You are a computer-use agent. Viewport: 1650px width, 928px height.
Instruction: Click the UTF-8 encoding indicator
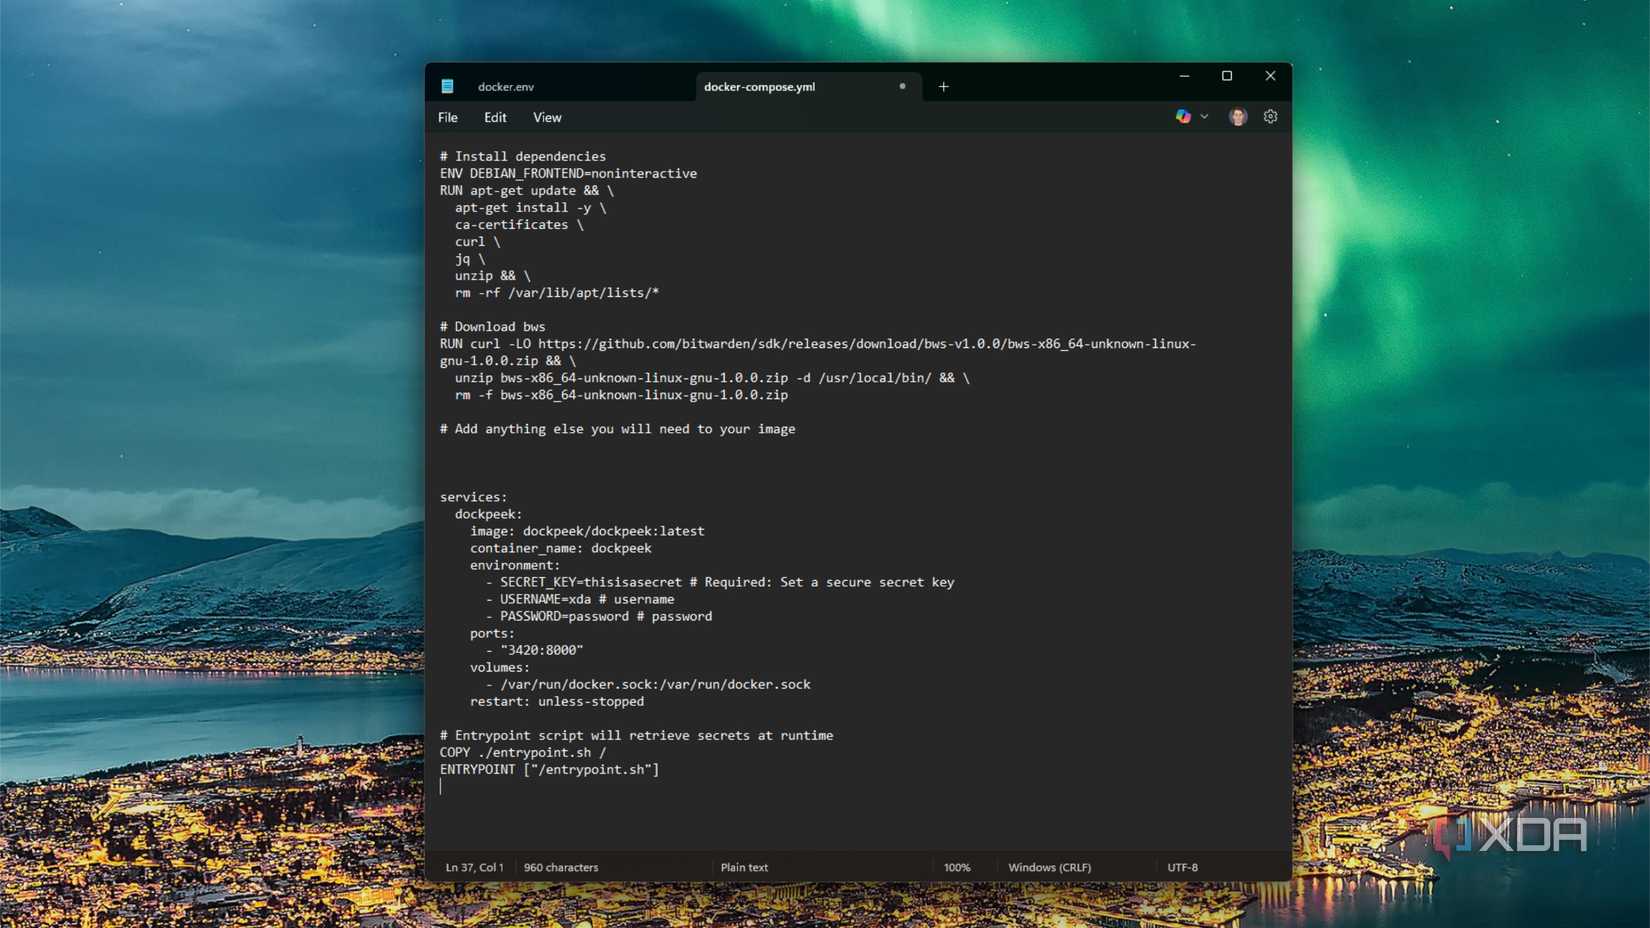click(x=1182, y=867)
